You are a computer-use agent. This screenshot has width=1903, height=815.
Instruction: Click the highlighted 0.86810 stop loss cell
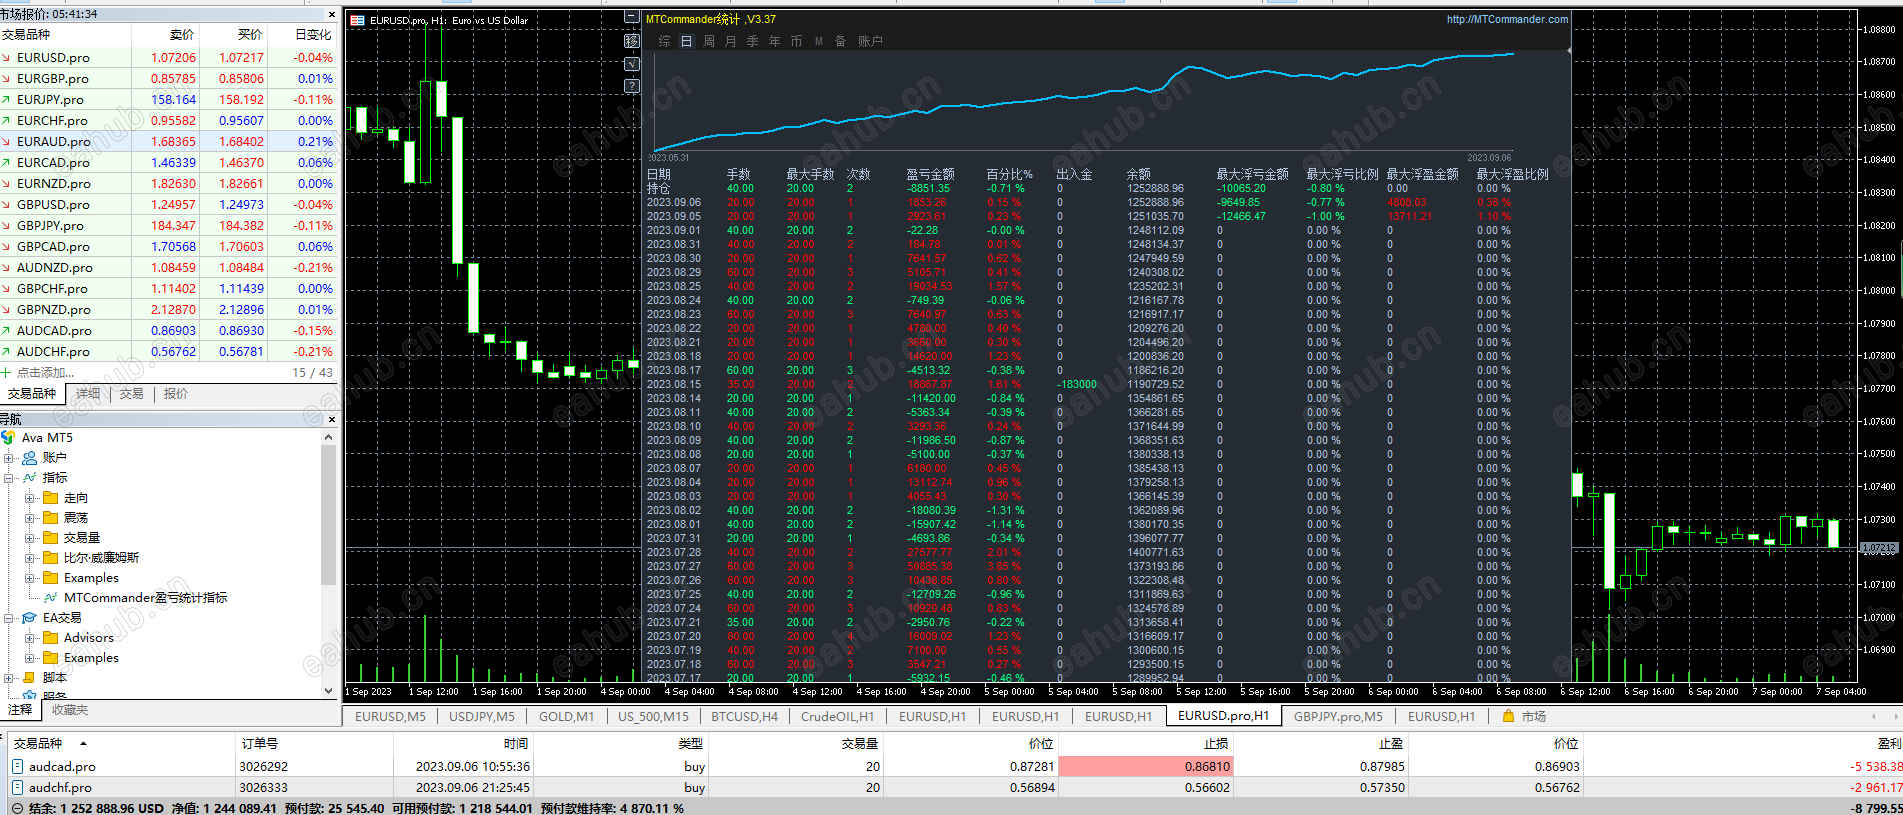click(x=1146, y=766)
